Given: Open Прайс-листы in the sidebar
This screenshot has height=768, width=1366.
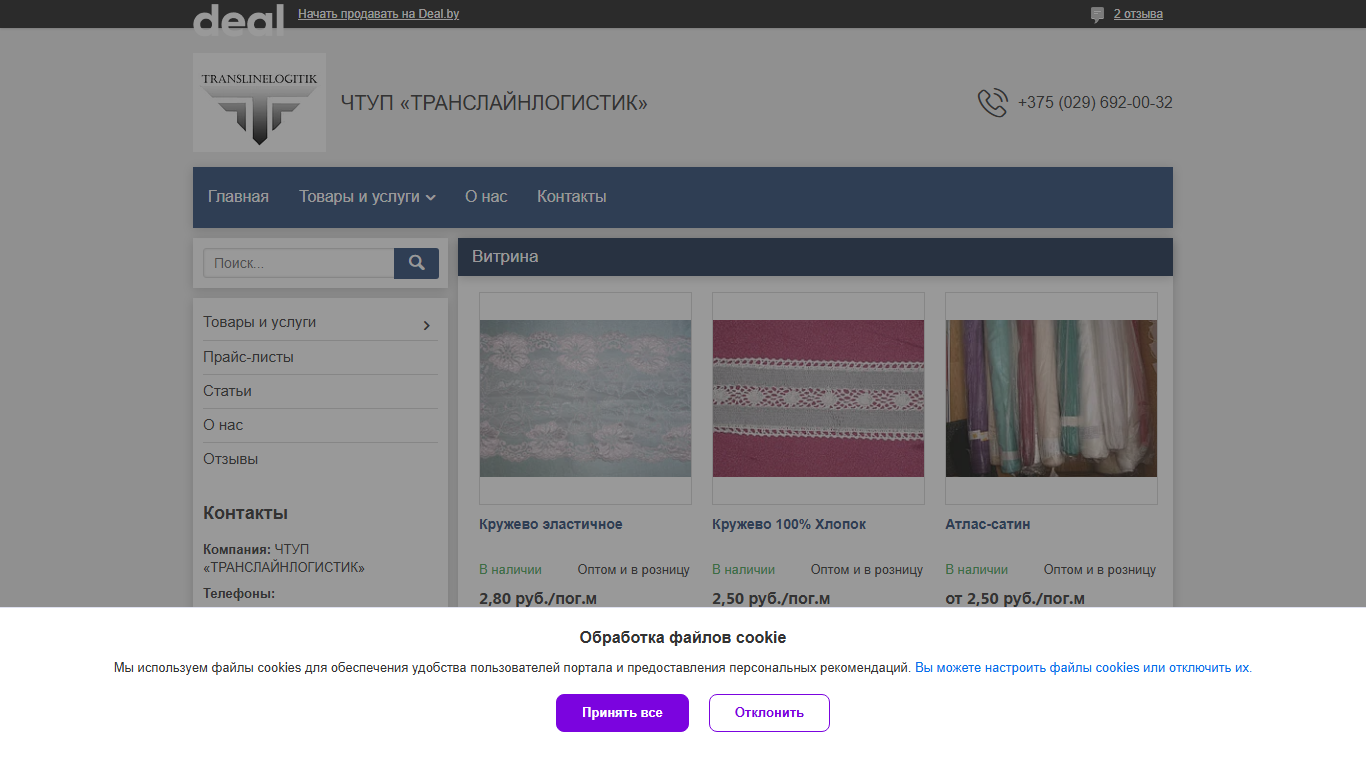Looking at the screenshot, I should [248, 357].
